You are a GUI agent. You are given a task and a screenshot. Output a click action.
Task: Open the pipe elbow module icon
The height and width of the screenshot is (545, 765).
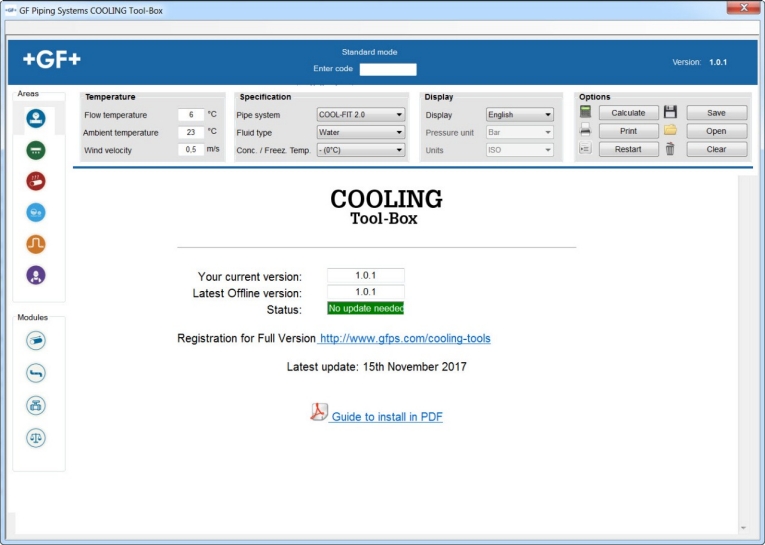click(x=36, y=373)
